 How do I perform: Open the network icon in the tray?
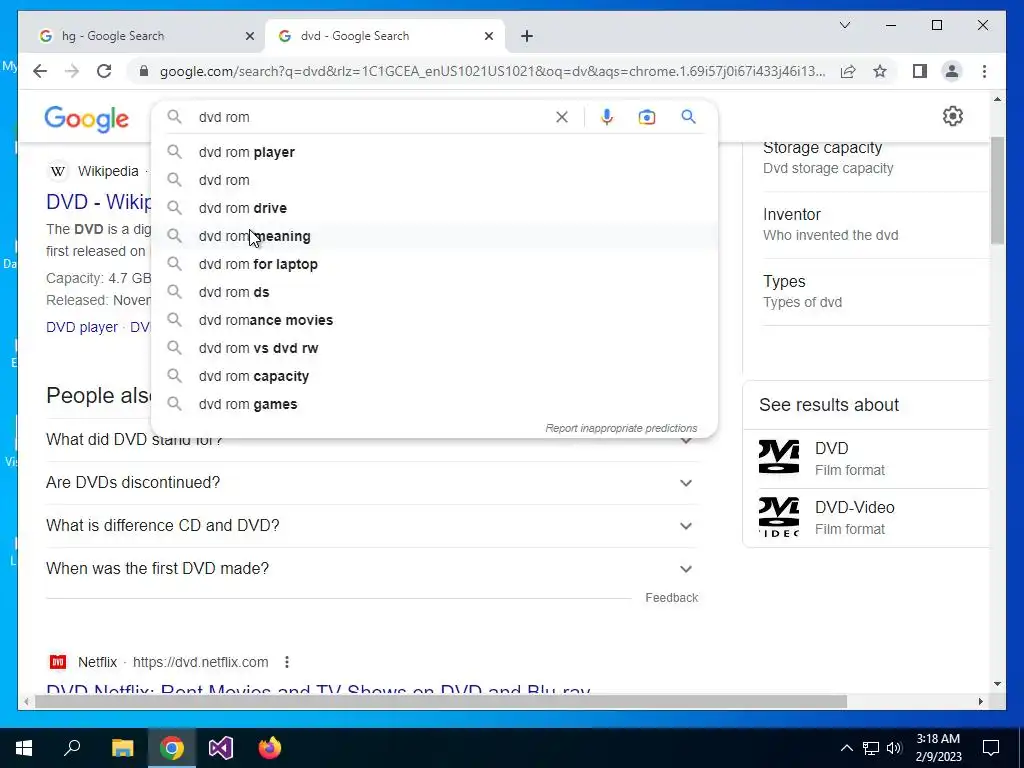871,748
